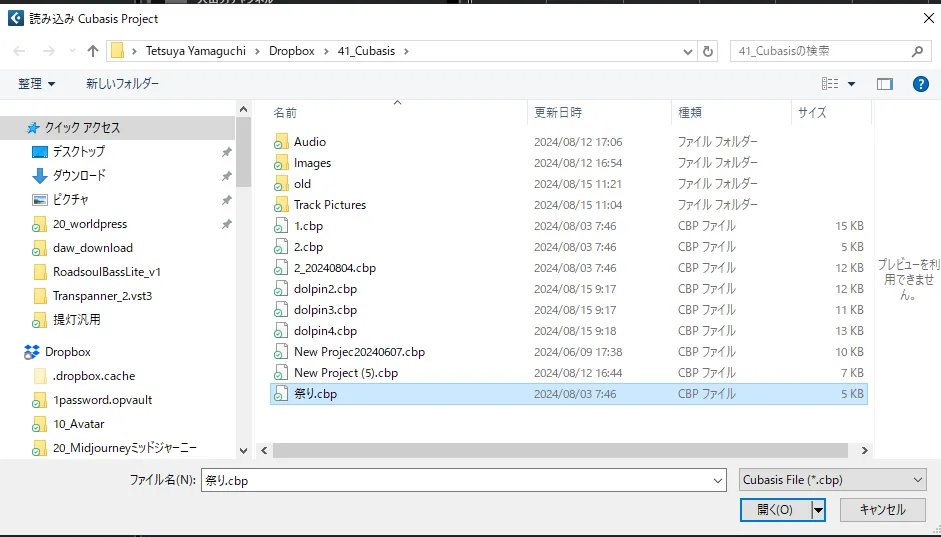Screen dimensions: 941x537
Task: Open the 開く button split arrow
Action: point(819,510)
